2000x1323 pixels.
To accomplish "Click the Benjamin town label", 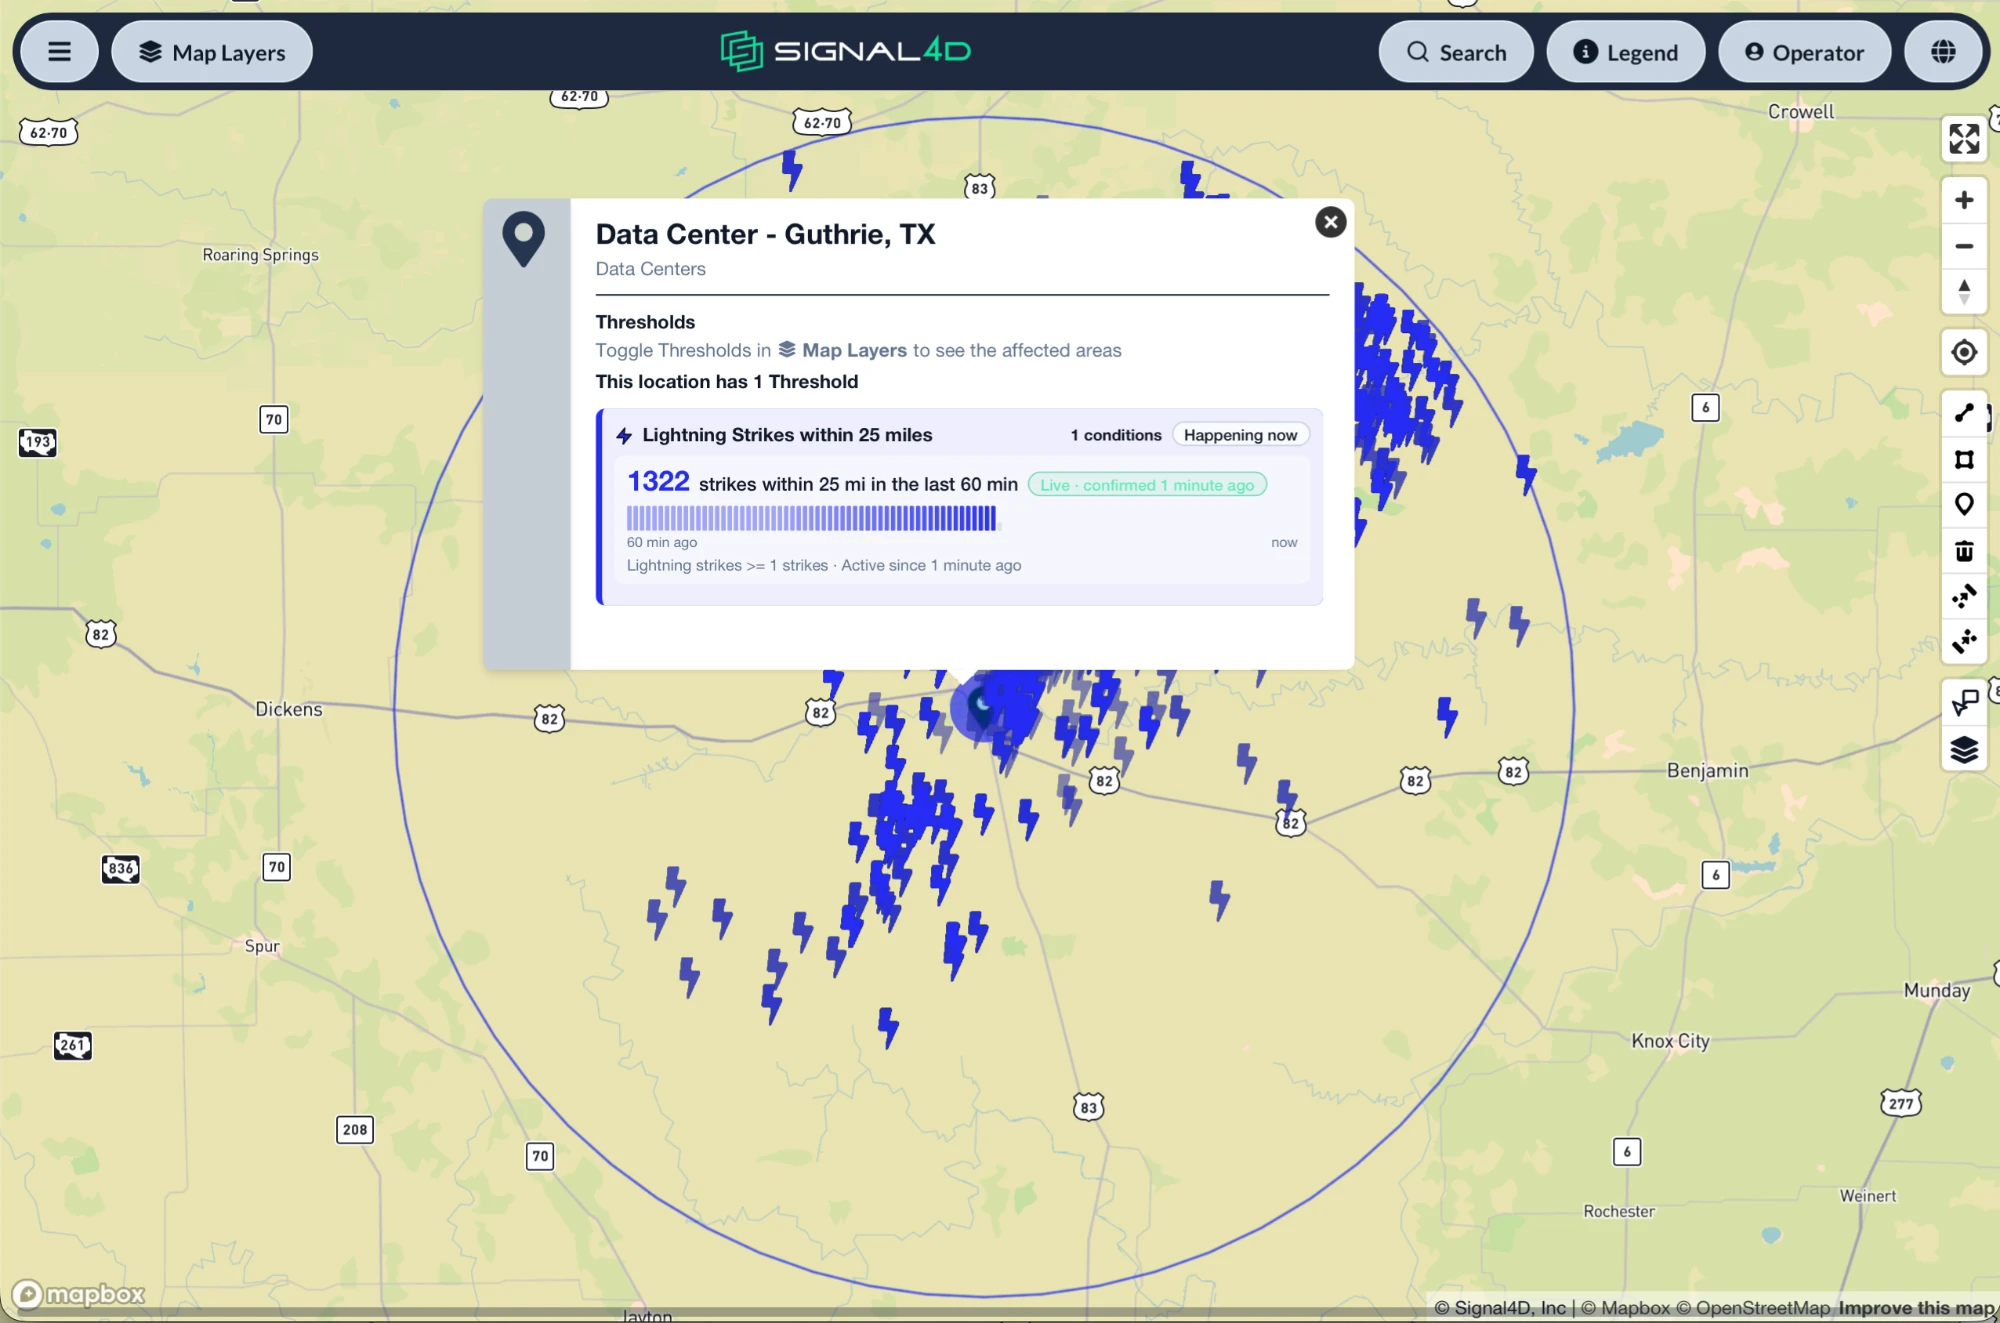I will [1707, 770].
